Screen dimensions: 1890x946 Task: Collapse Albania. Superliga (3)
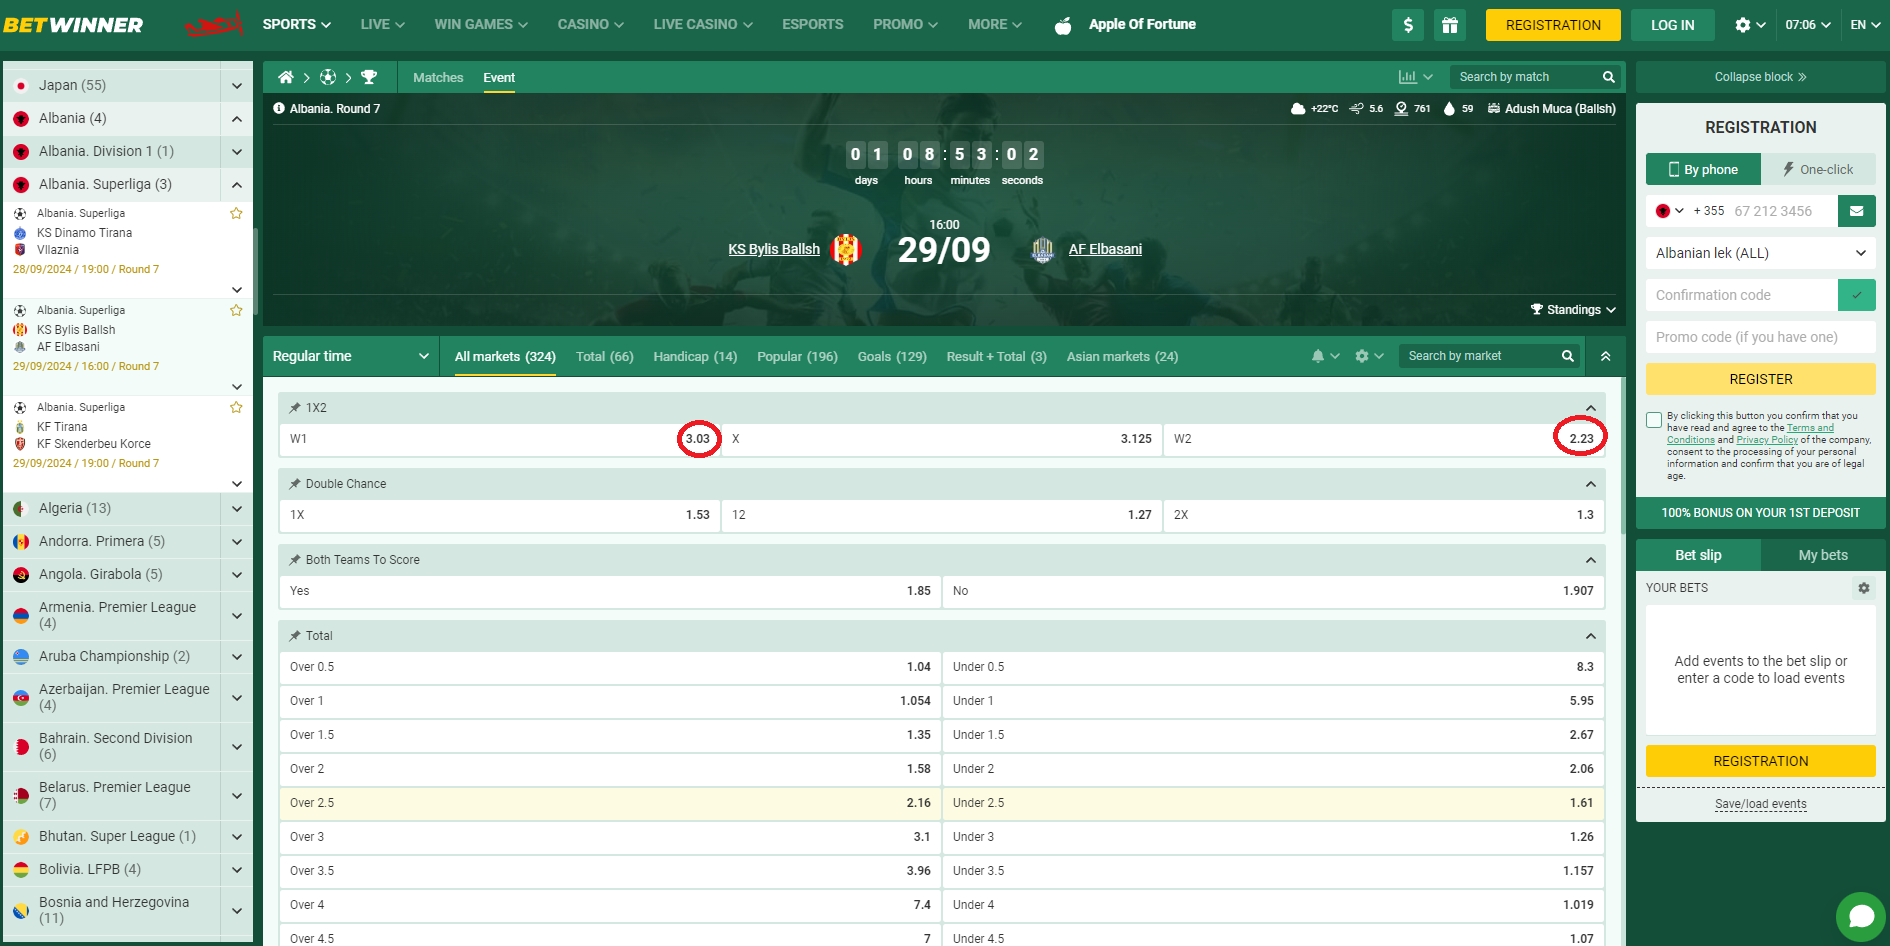coord(237,185)
